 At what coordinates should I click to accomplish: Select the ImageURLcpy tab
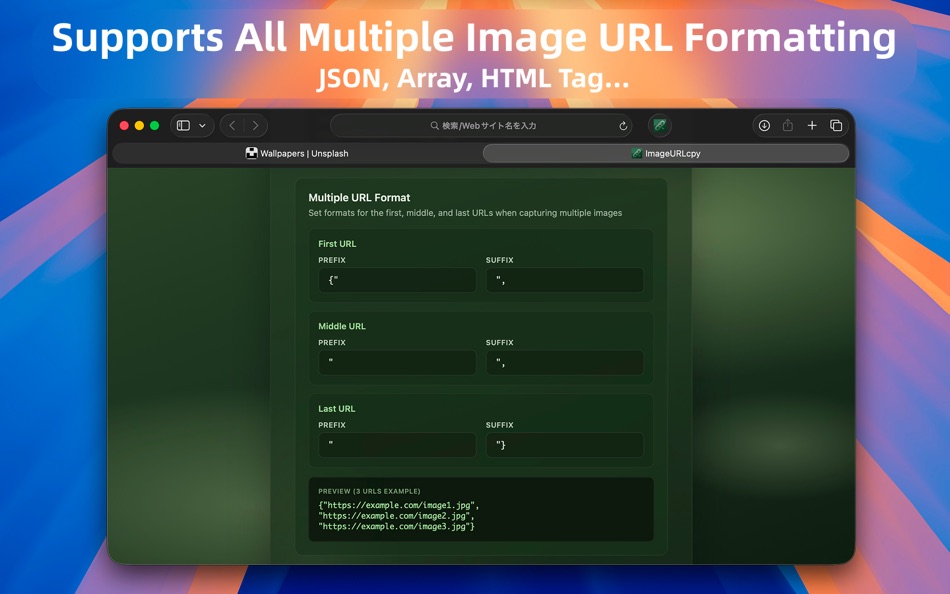coord(665,152)
